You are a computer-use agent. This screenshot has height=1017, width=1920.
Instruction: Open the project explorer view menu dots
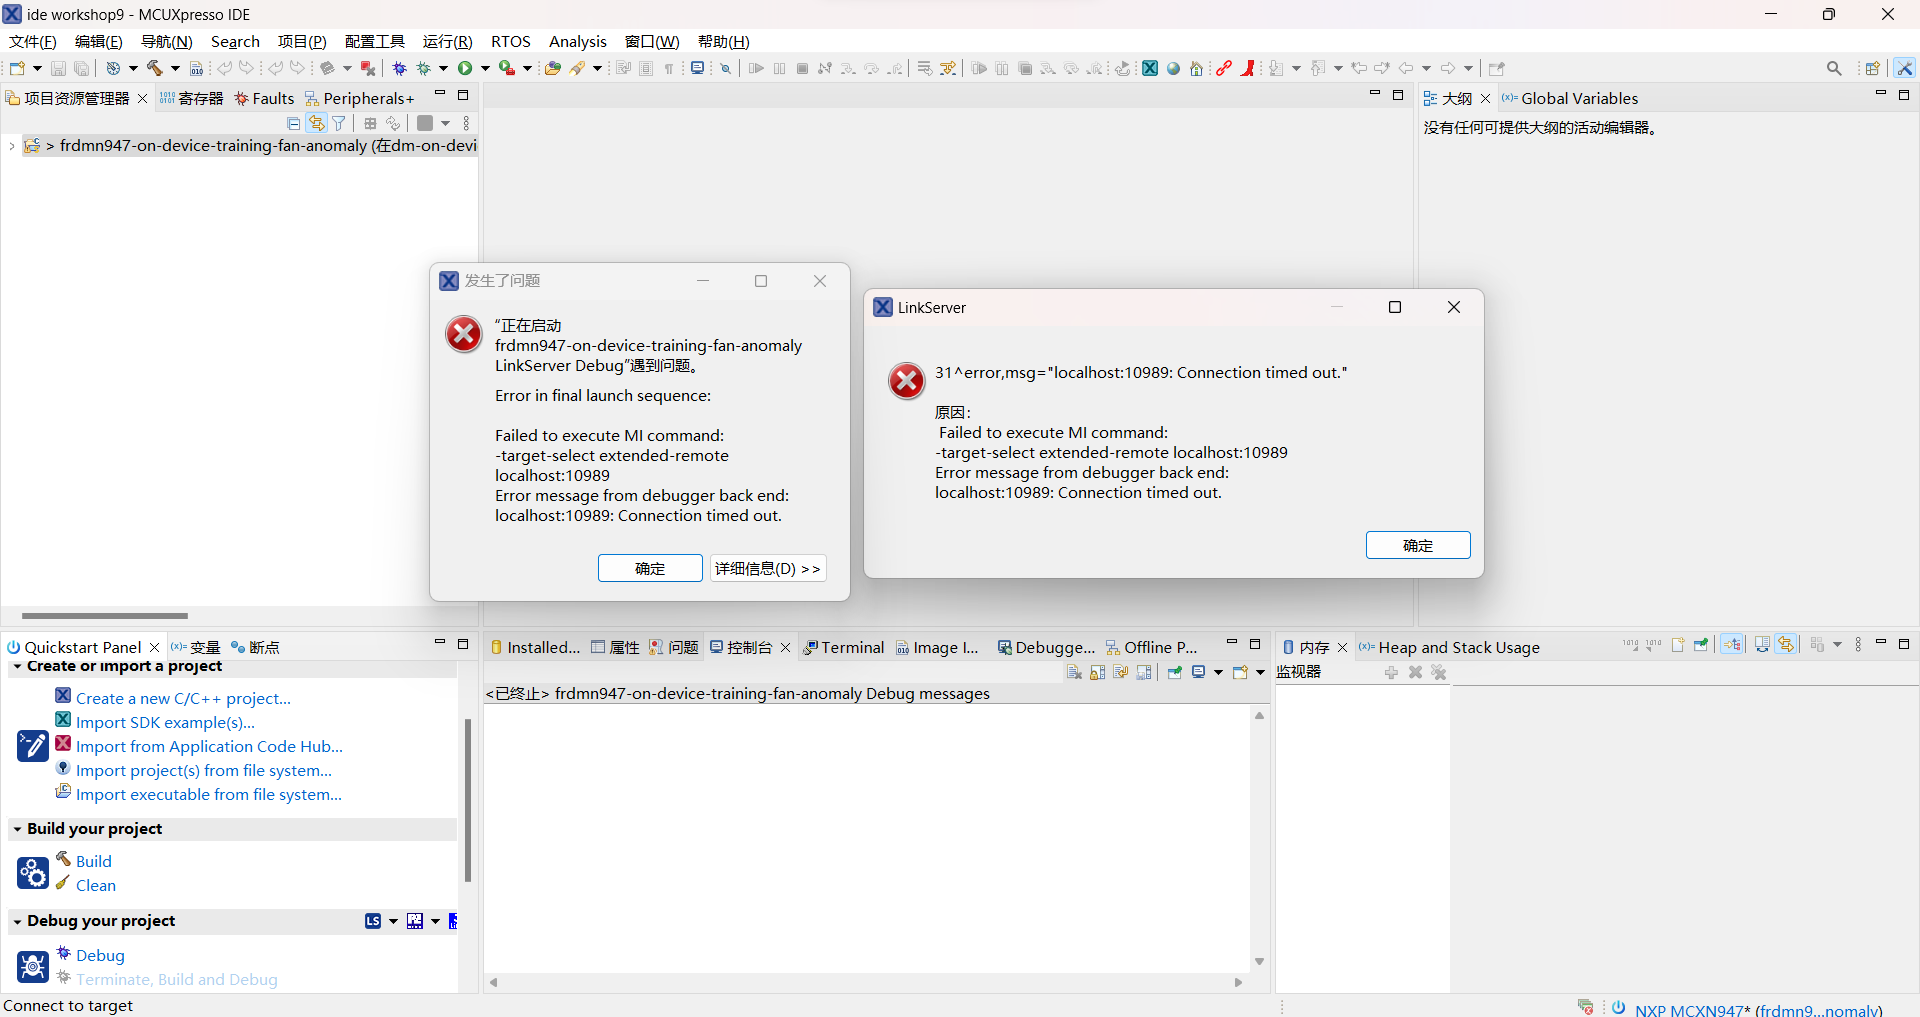[x=466, y=123]
